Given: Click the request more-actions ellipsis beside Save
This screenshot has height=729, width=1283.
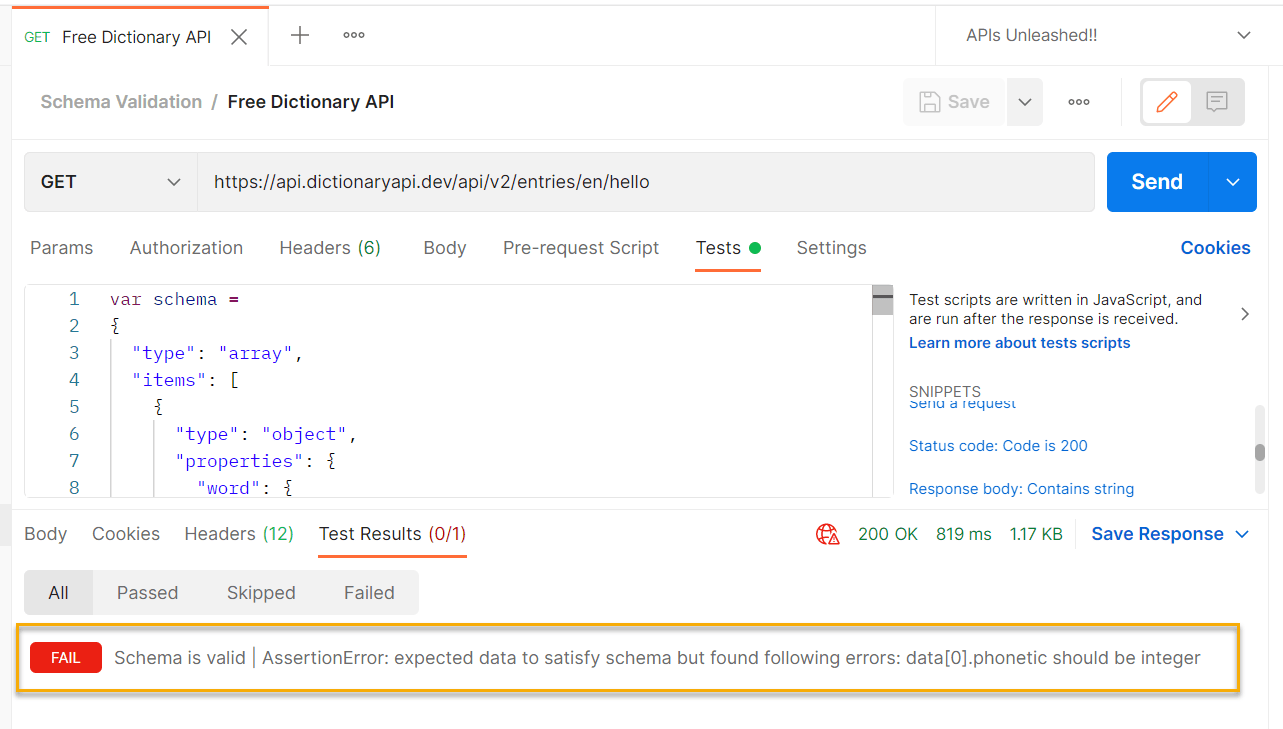Looking at the screenshot, I should click(x=1078, y=102).
